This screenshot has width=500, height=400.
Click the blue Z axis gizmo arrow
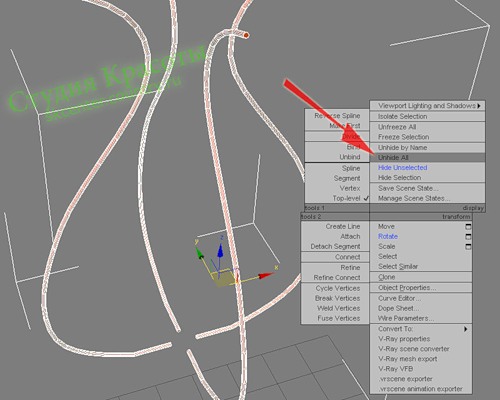point(220,250)
